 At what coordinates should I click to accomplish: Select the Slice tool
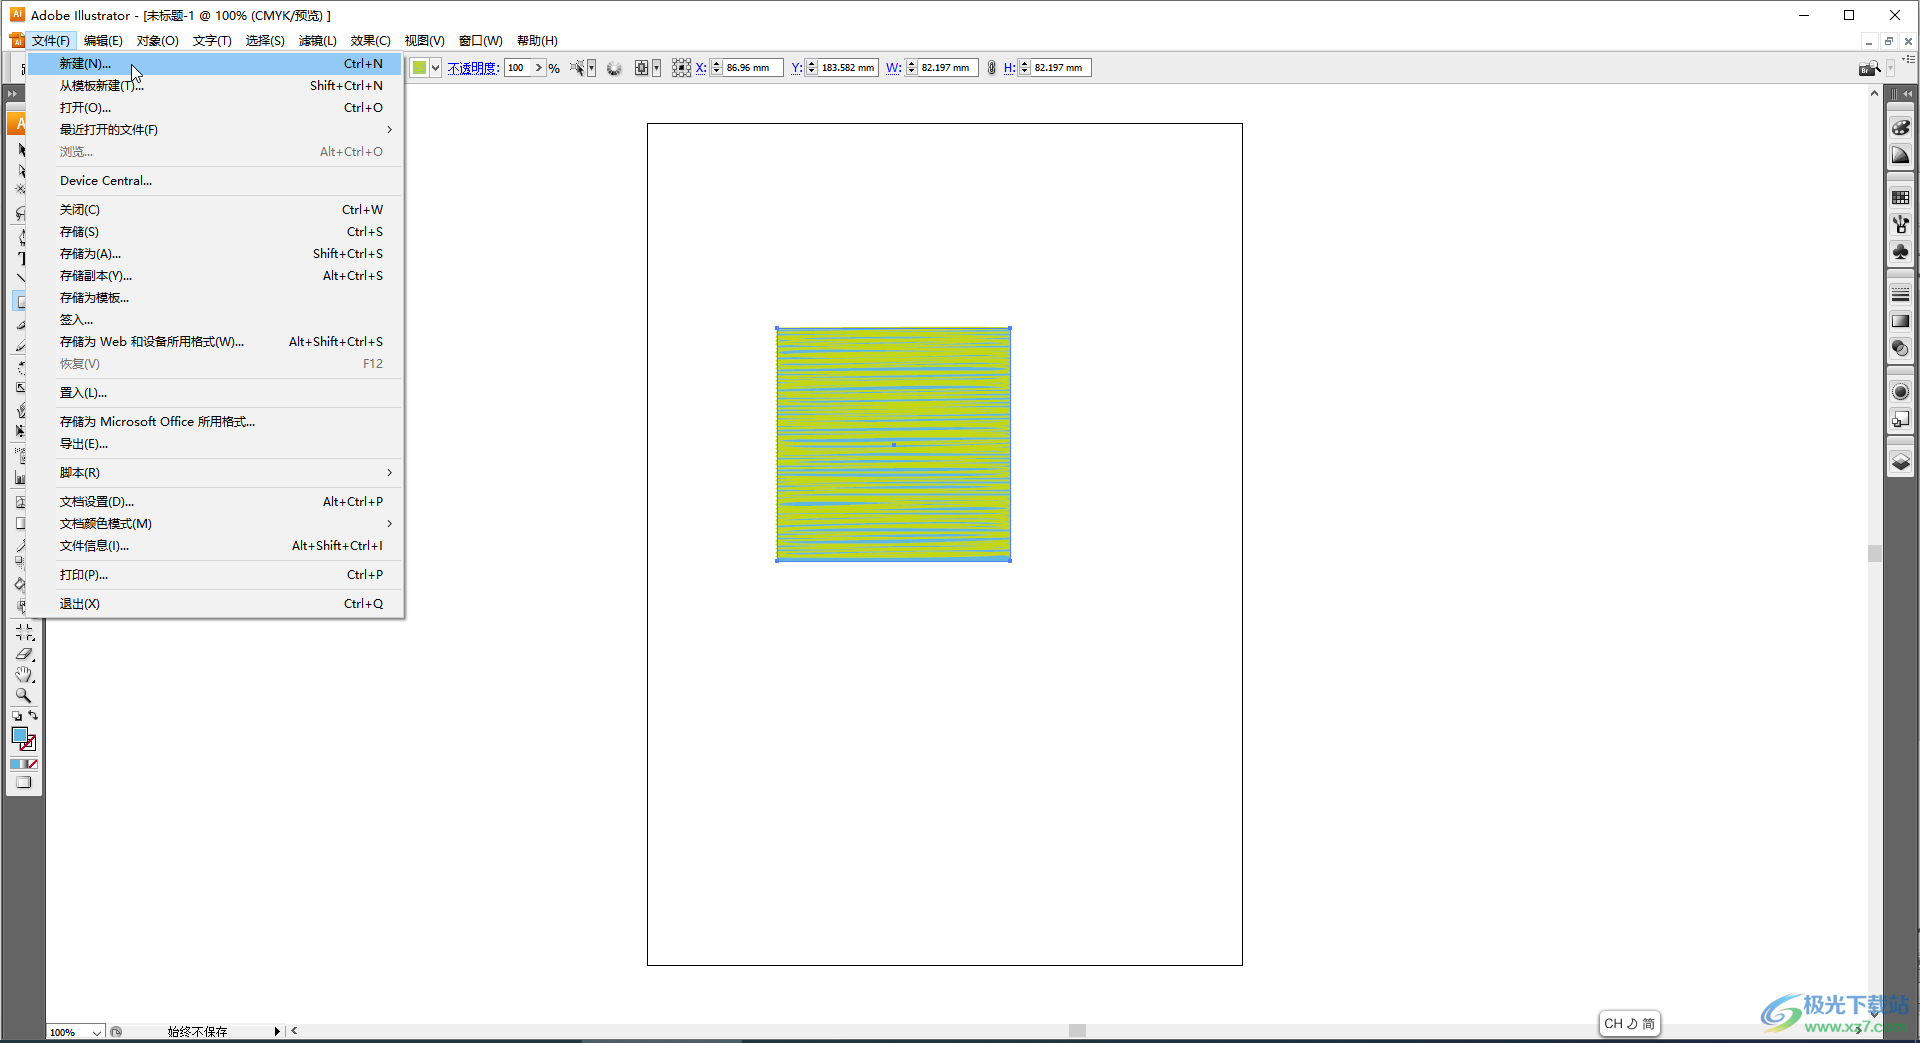coord(24,632)
